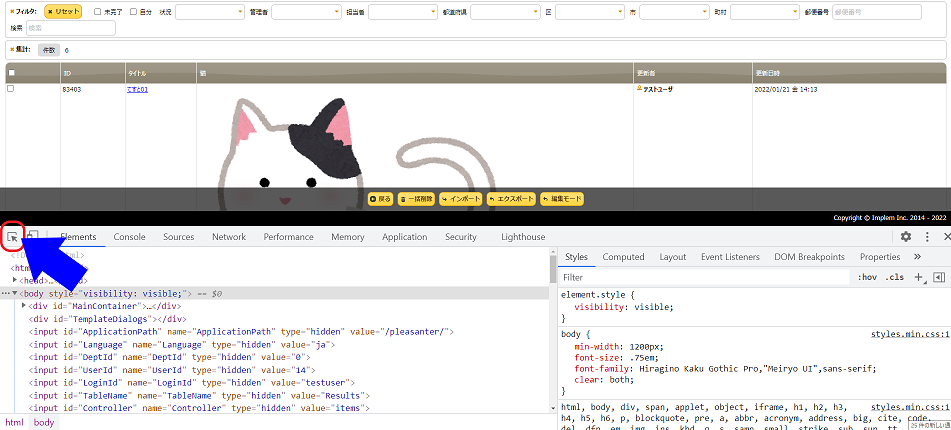Switch to the Elements tab
This screenshot has width=951, height=430.
[x=78, y=237]
